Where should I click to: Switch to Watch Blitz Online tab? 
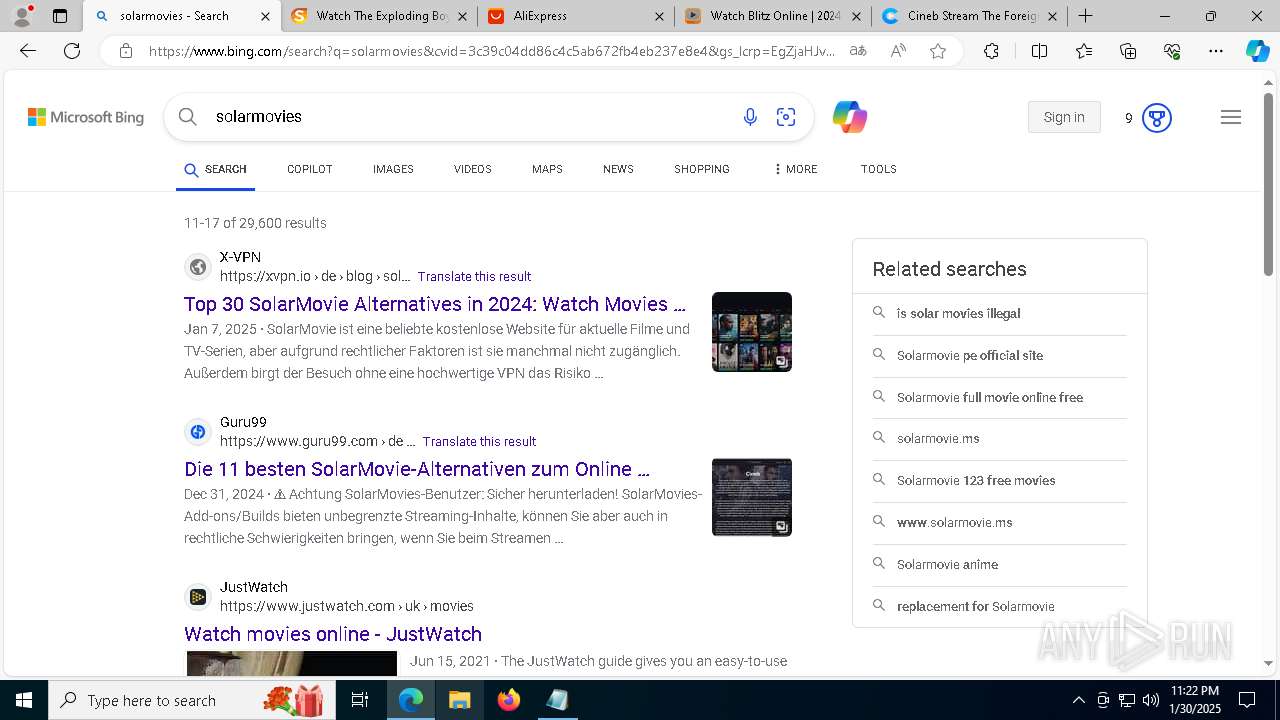tap(771, 16)
